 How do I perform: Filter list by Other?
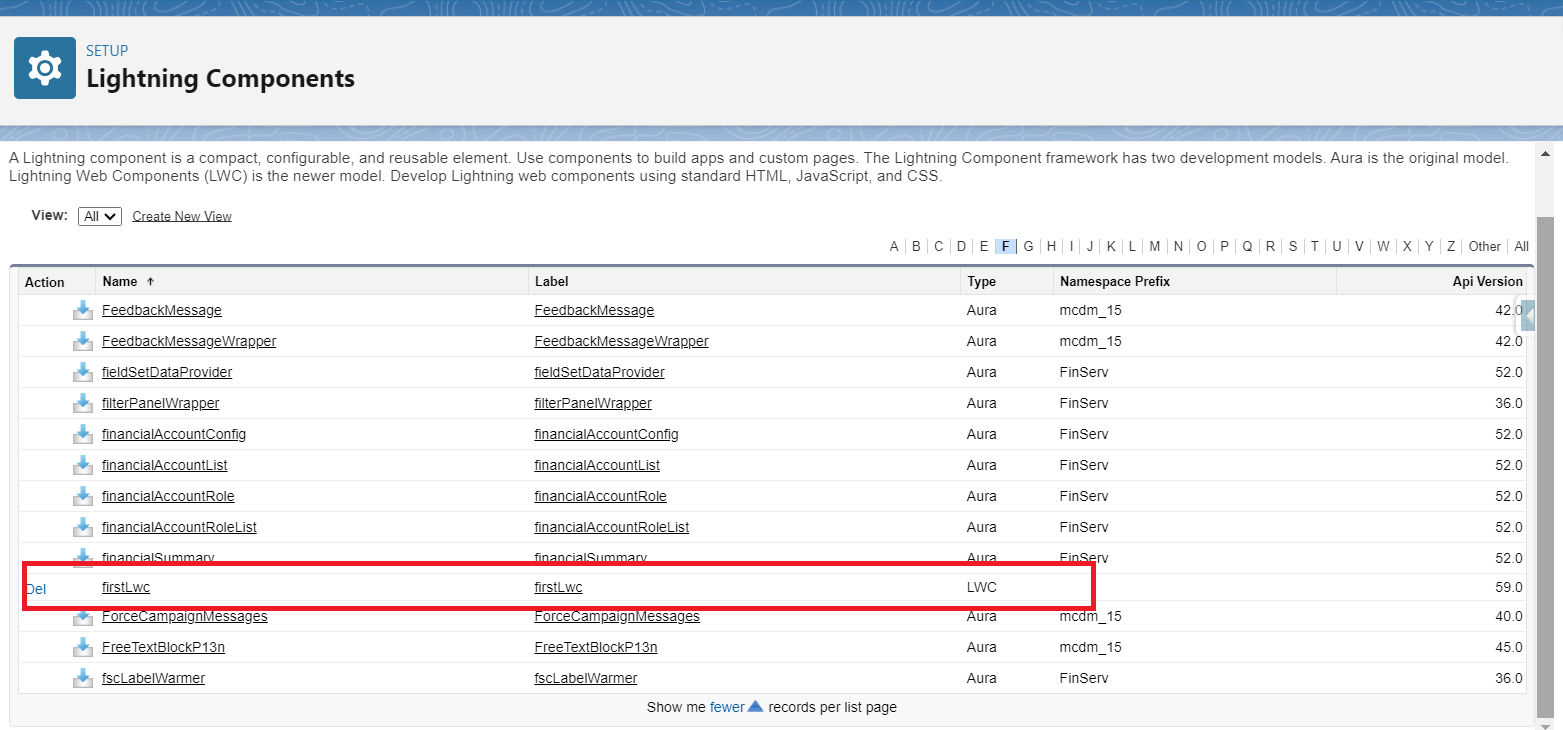[x=1484, y=246]
